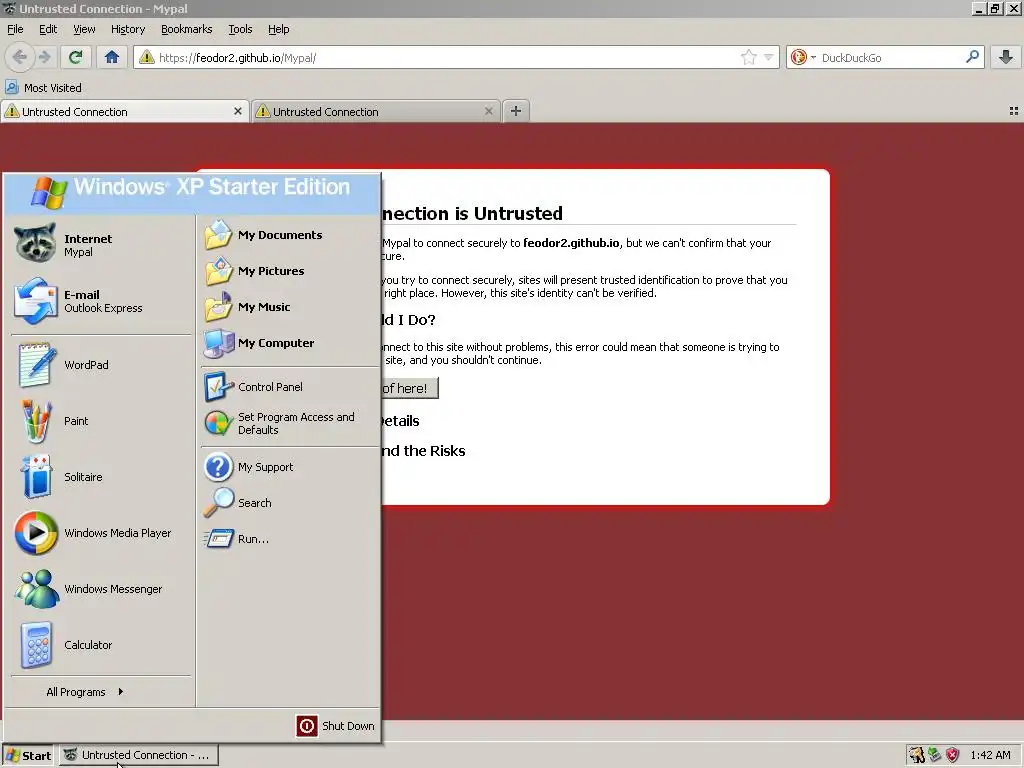
Task: Open Most Visited bookmarks
Action: click(44, 88)
